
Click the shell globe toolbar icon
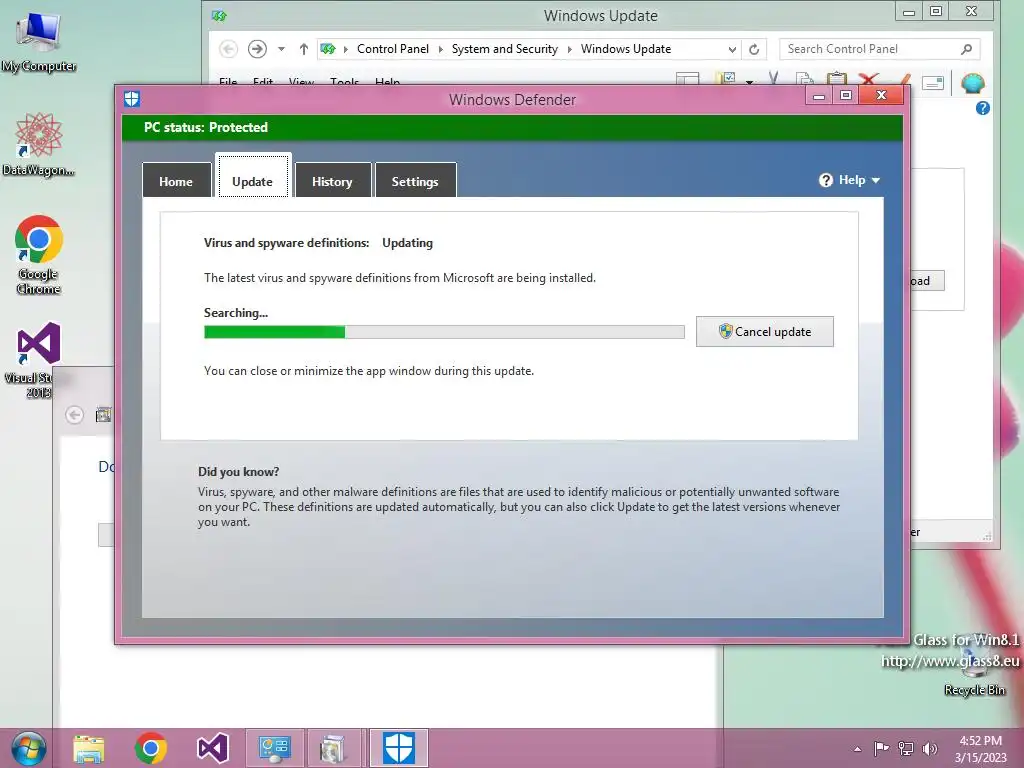973,83
